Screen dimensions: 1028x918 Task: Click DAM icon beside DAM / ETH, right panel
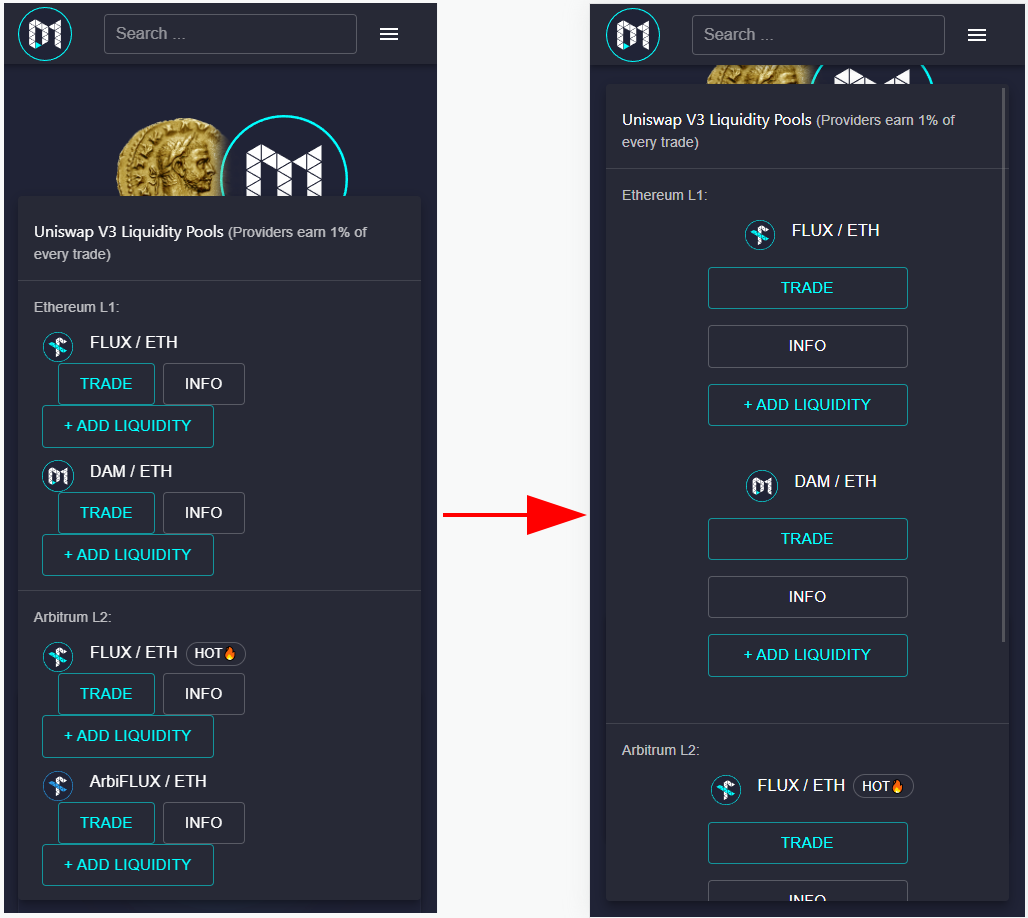[762, 486]
